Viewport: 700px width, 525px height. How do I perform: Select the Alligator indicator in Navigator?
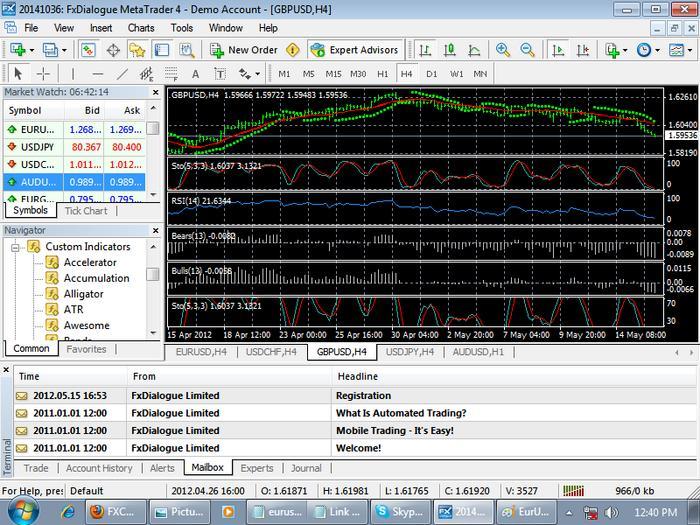tap(83, 294)
